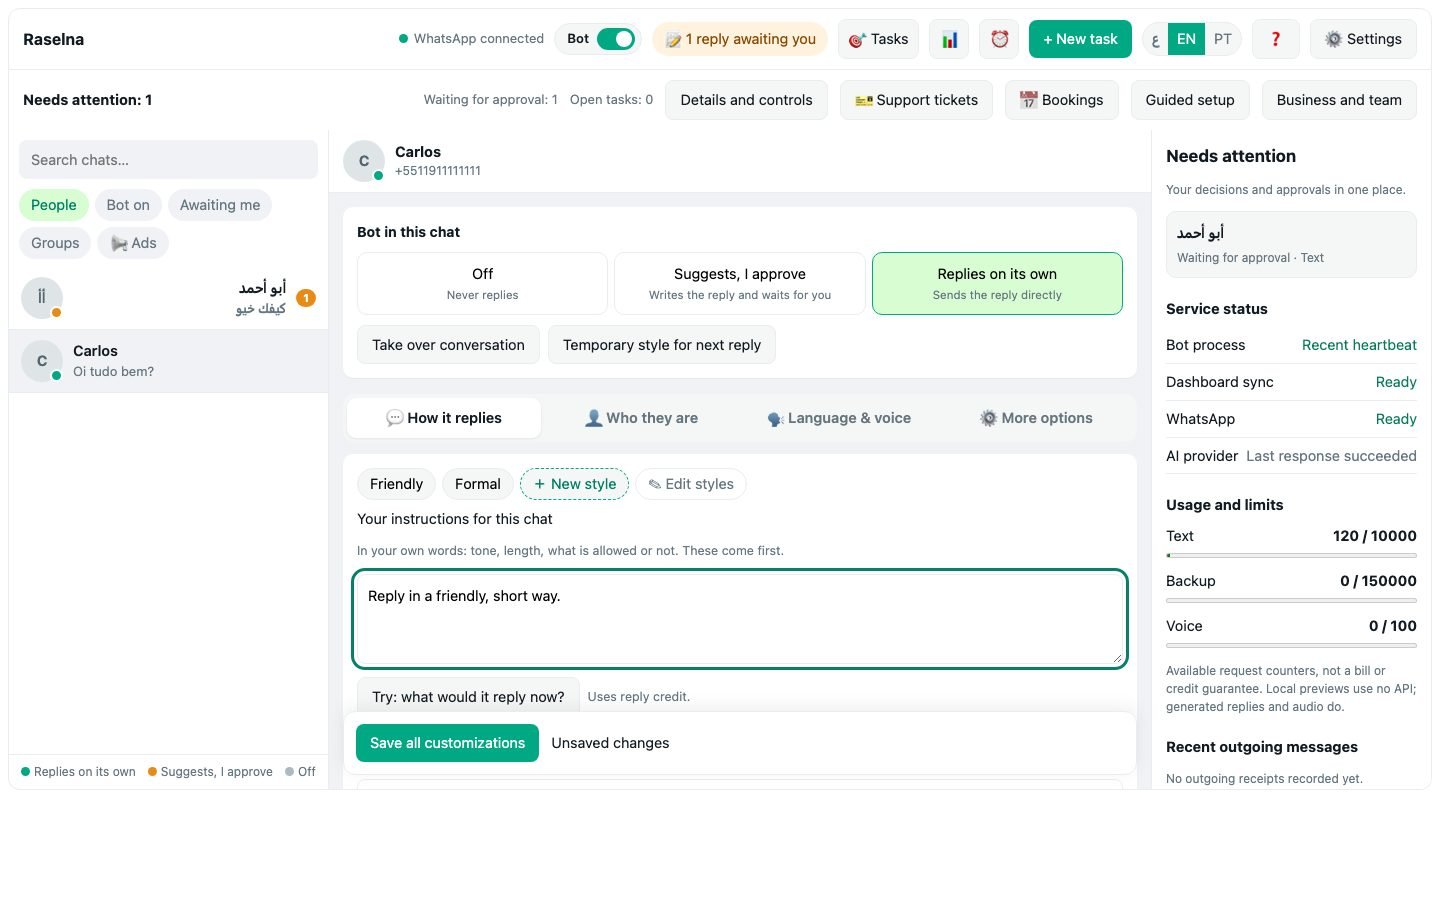Click Edit styles pencil chip

point(691,484)
